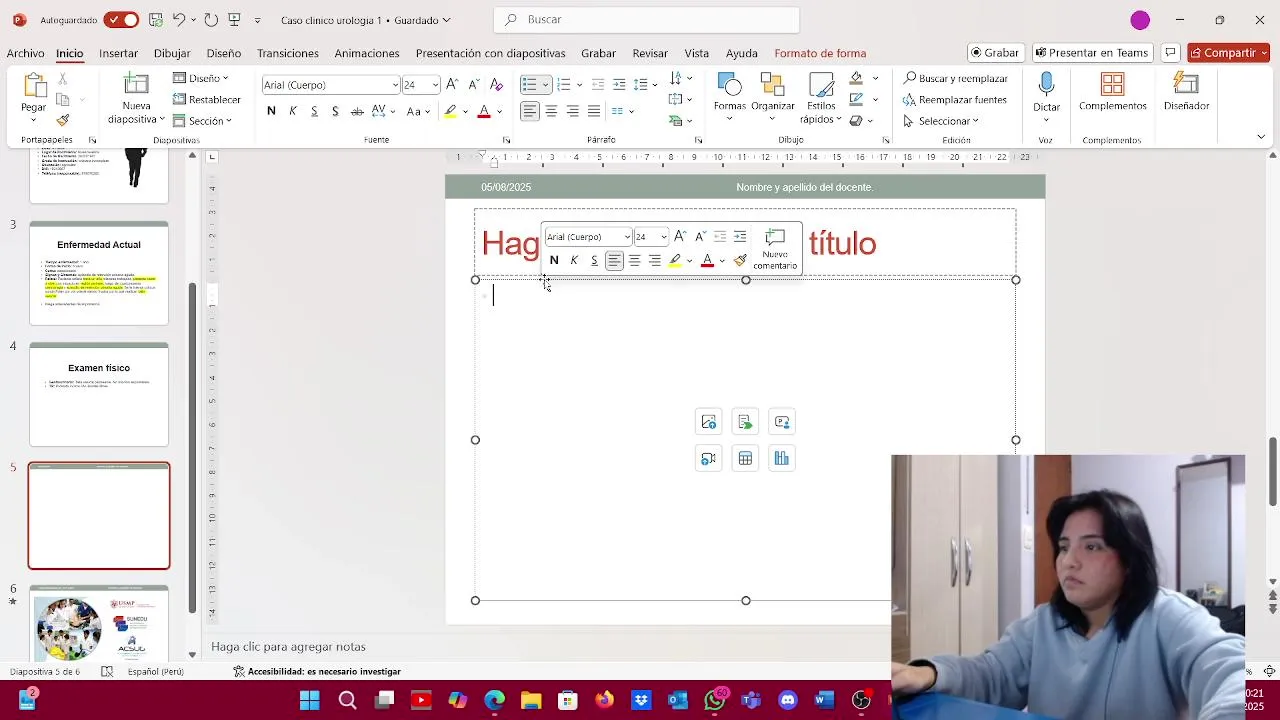Toggle text shadow in ribbon
1280x720 pixels.
(x=335, y=111)
